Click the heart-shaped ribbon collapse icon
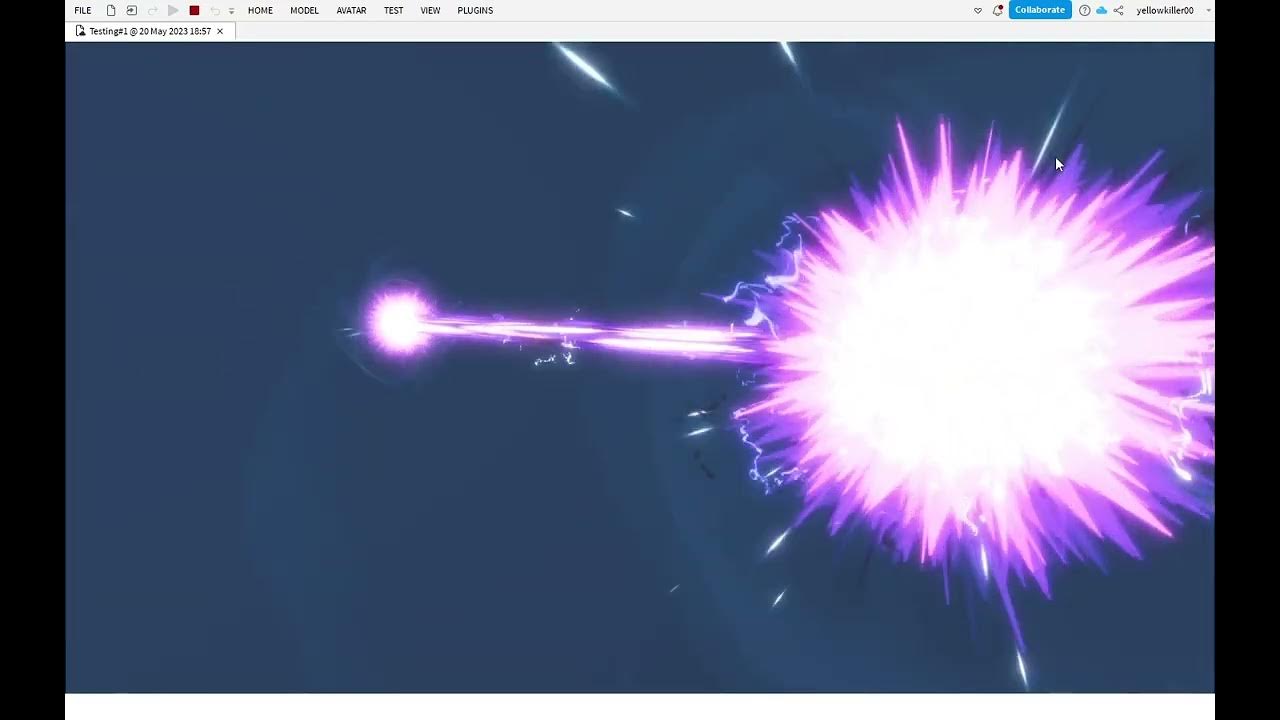1280x720 pixels. pos(978,10)
